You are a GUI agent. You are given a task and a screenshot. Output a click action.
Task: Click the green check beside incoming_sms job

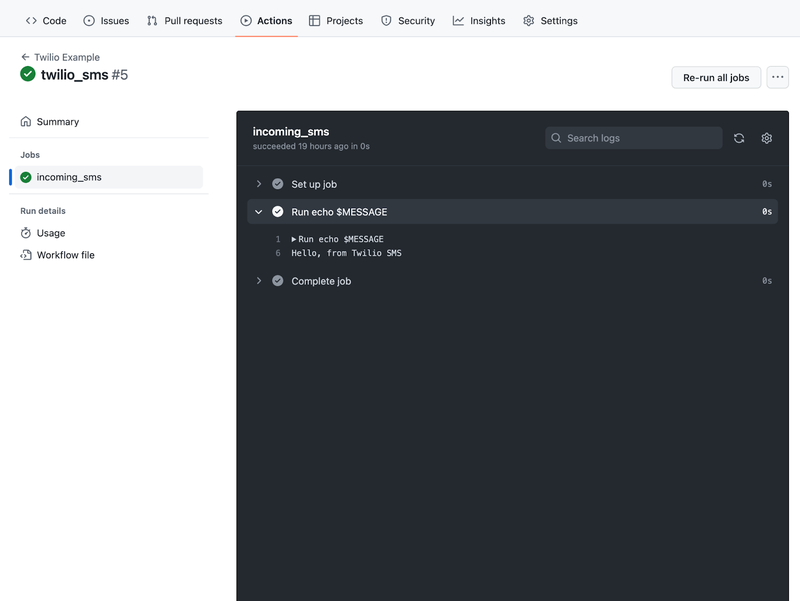[28, 175]
